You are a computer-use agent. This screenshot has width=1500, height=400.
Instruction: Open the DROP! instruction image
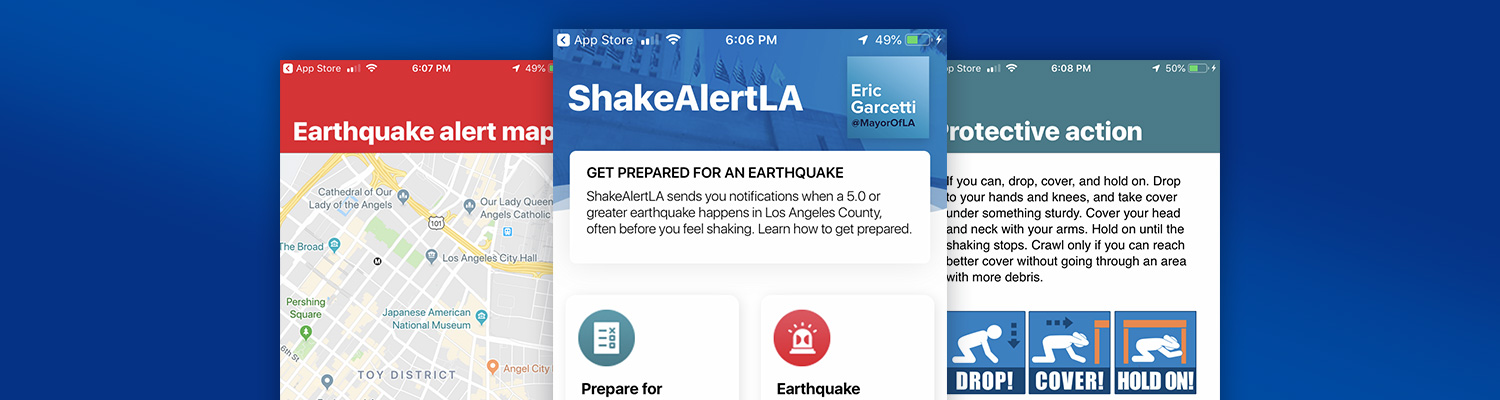coord(985,352)
